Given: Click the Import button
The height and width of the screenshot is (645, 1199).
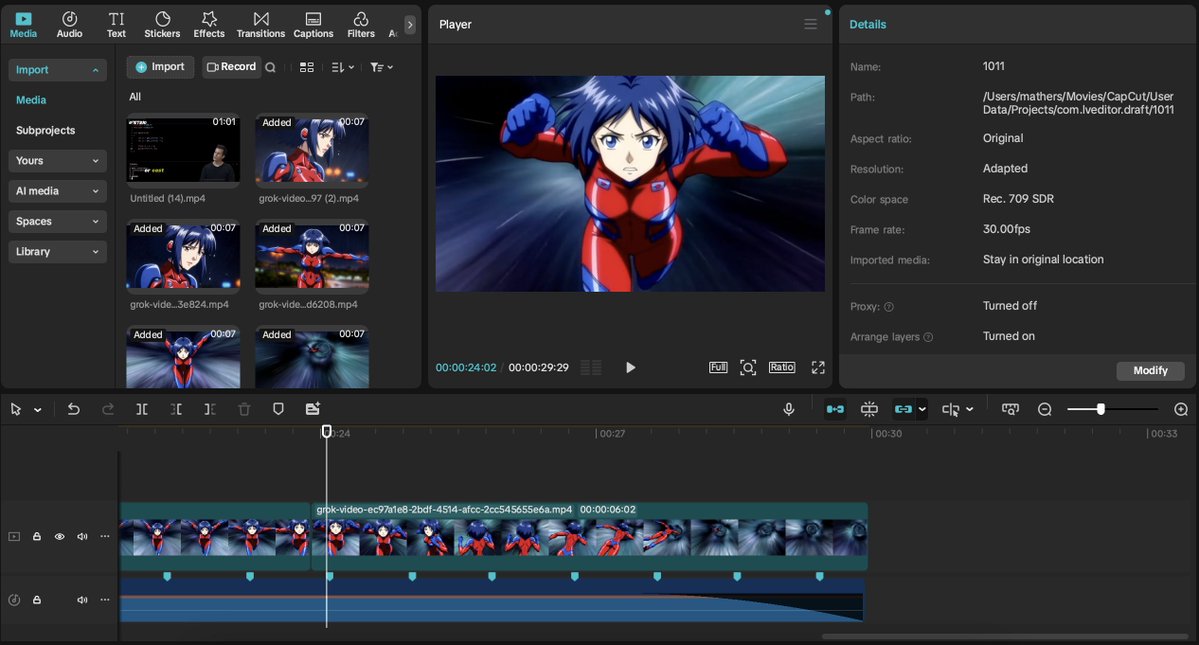Looking at the screenshot, I should coord(160,67).
